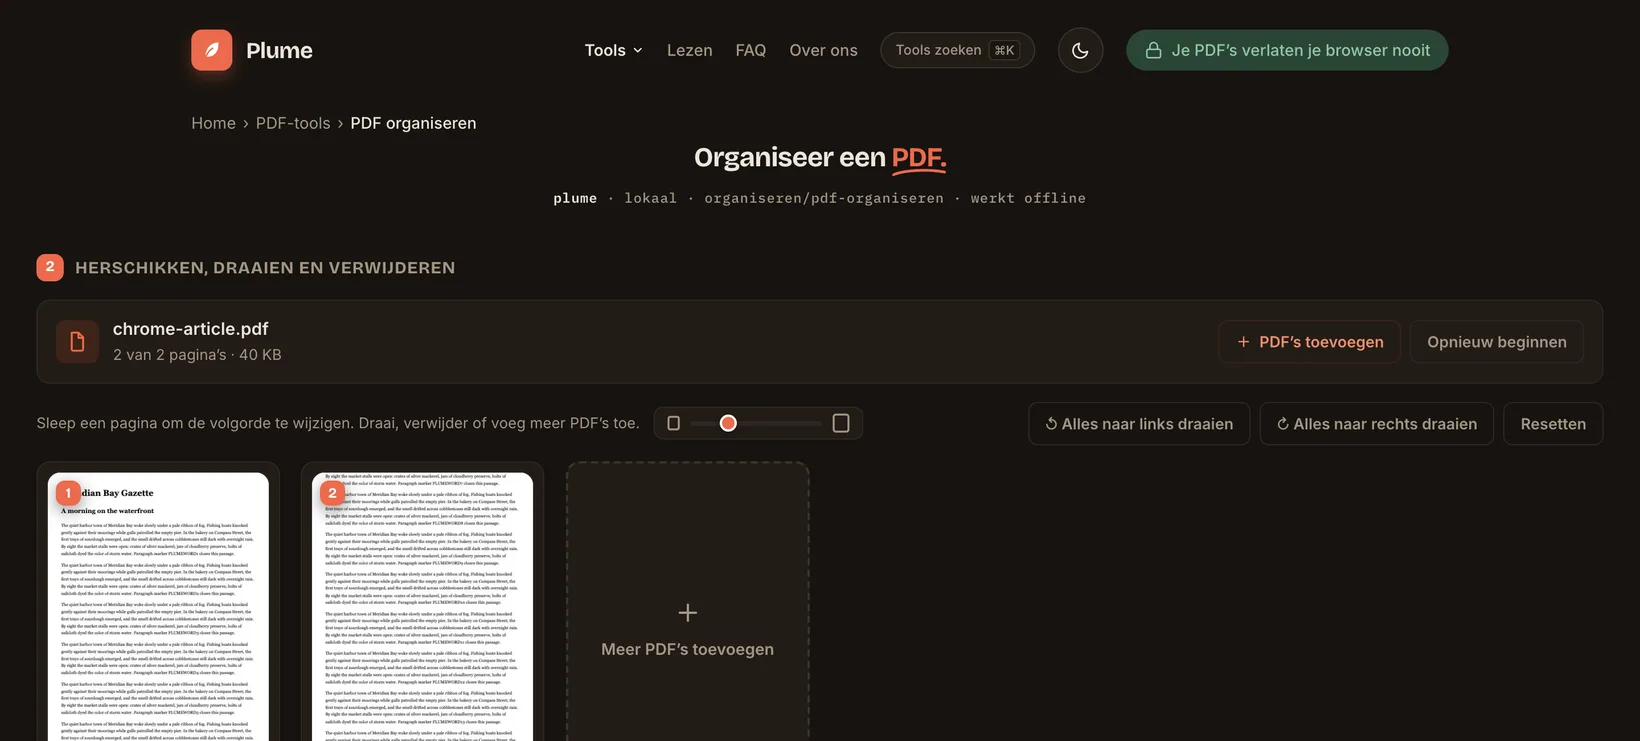Click the large-thumbnail size icon
The image size is (1640, 741).
(x=841, y=423)
